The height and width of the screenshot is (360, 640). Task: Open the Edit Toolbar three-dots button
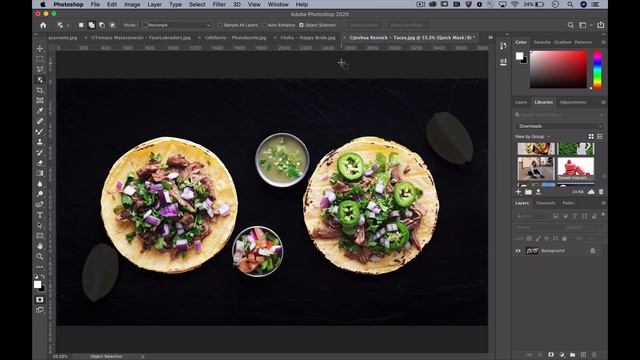(x=40, y=267)
